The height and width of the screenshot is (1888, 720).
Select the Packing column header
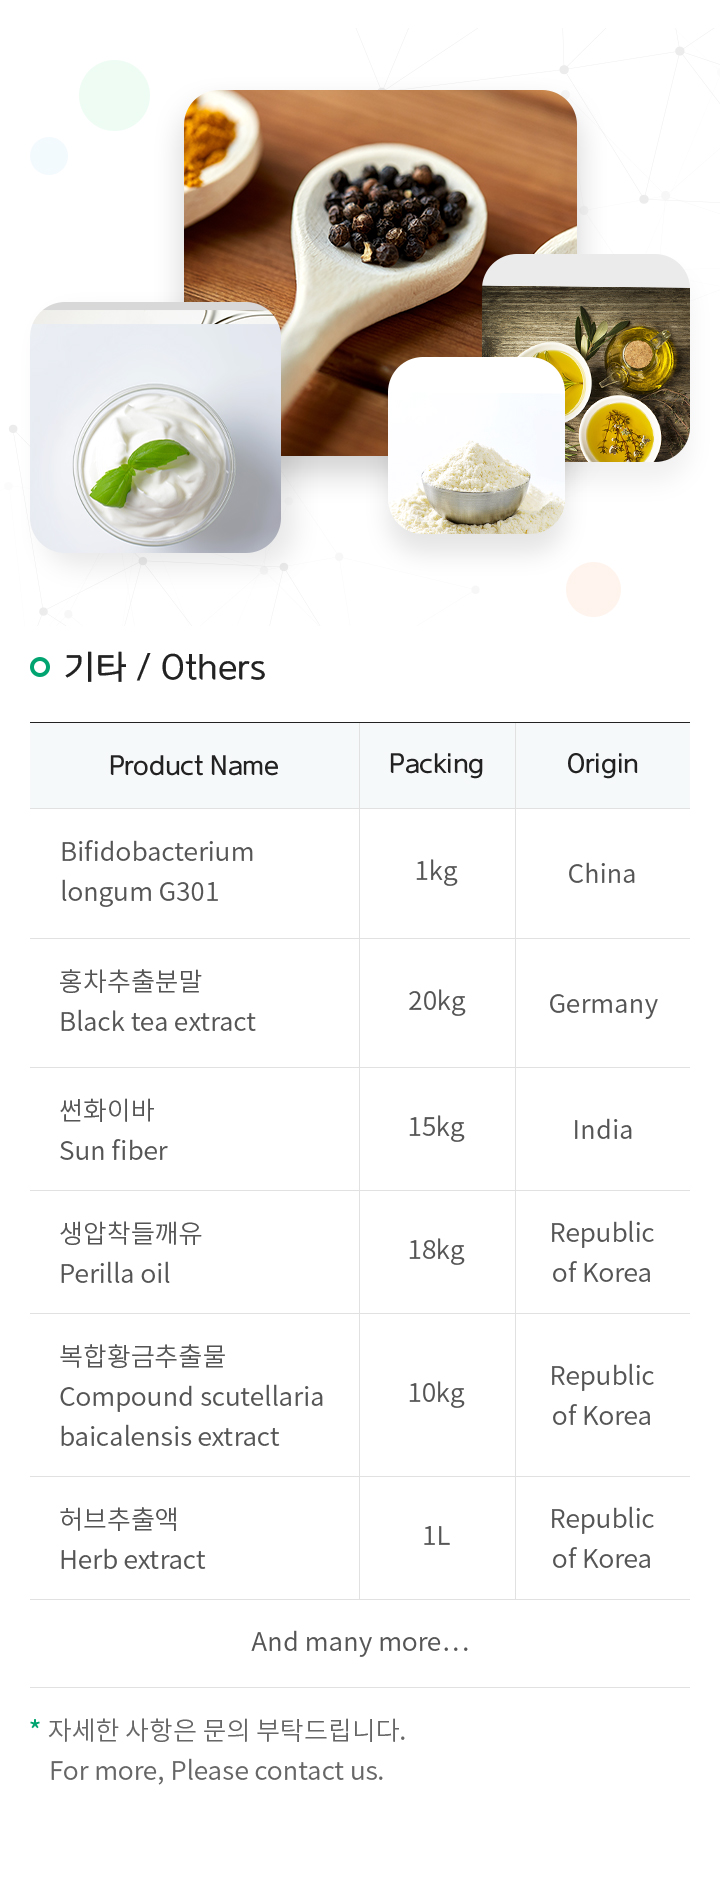click(x=437, y=766)
